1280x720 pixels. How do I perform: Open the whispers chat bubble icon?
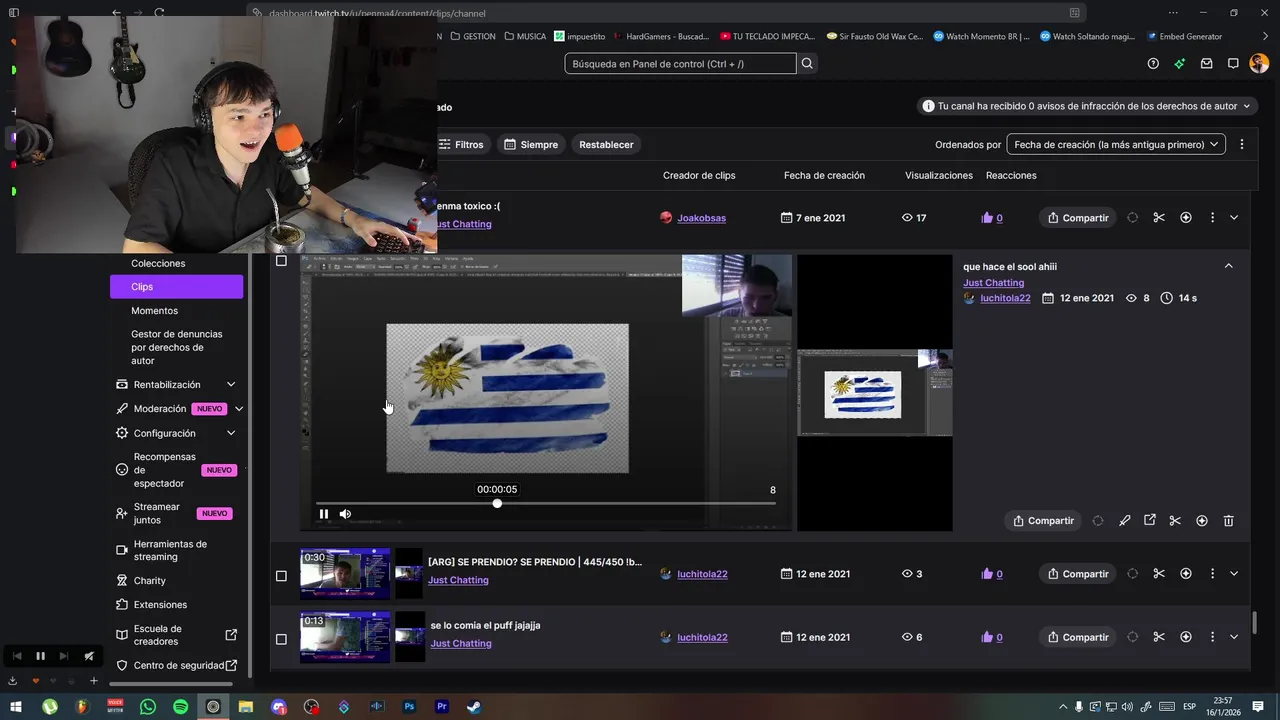coord(1233,64)
